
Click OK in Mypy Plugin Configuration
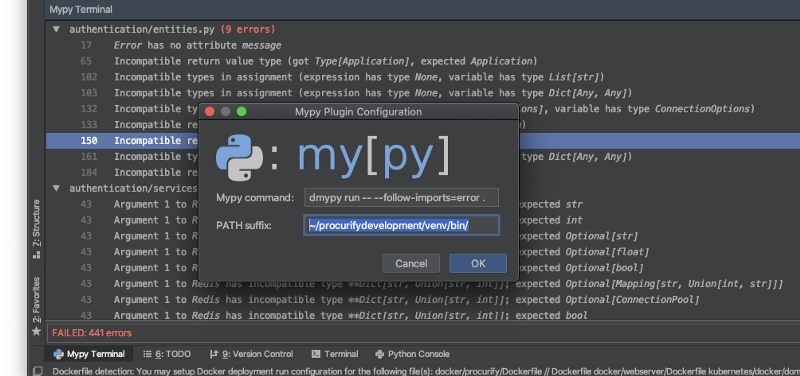click(x=478, y=263)
